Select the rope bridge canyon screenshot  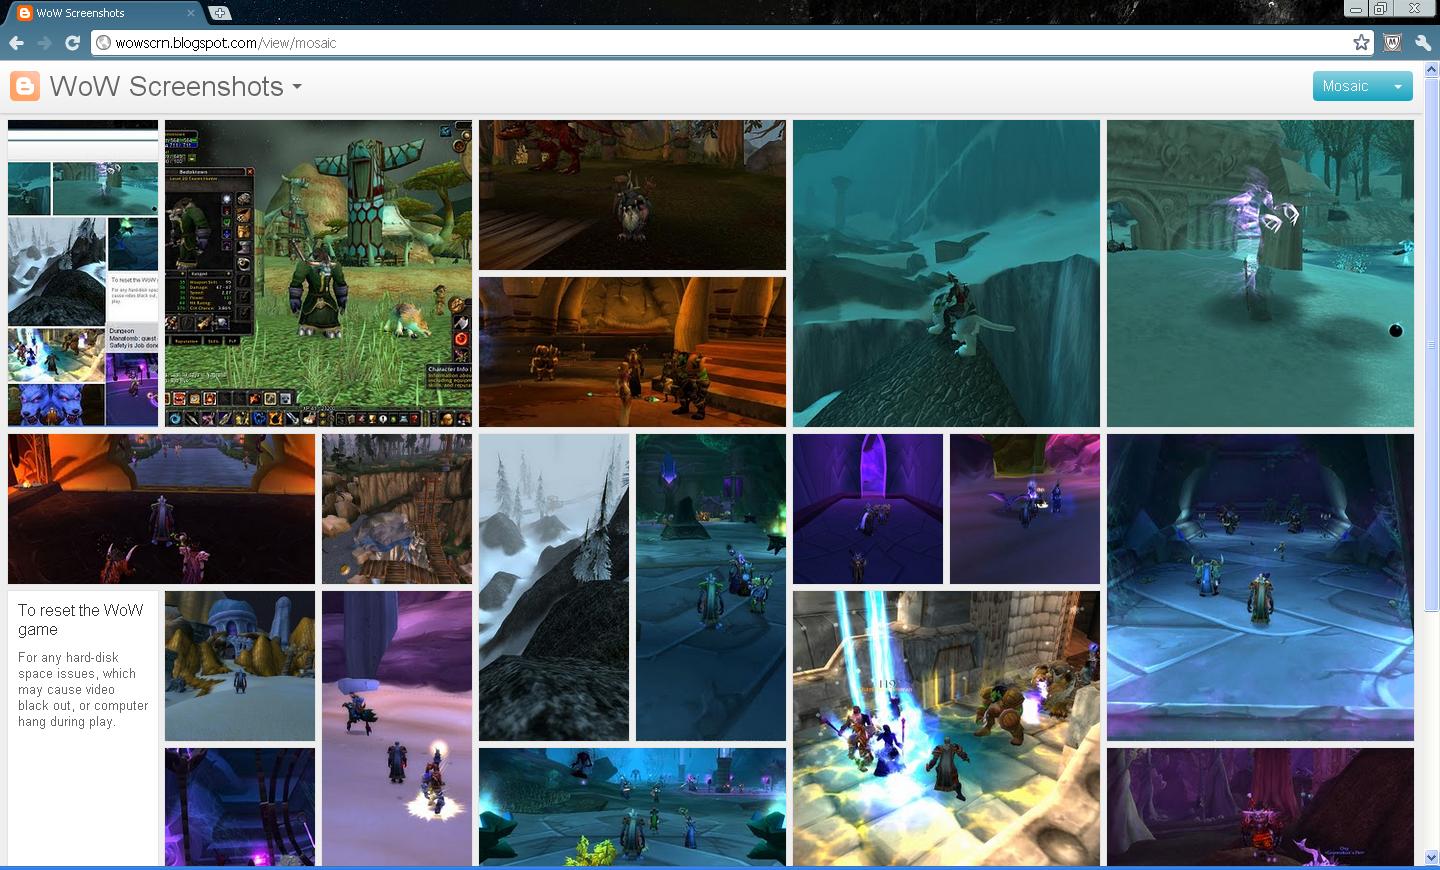coord(396,508)
